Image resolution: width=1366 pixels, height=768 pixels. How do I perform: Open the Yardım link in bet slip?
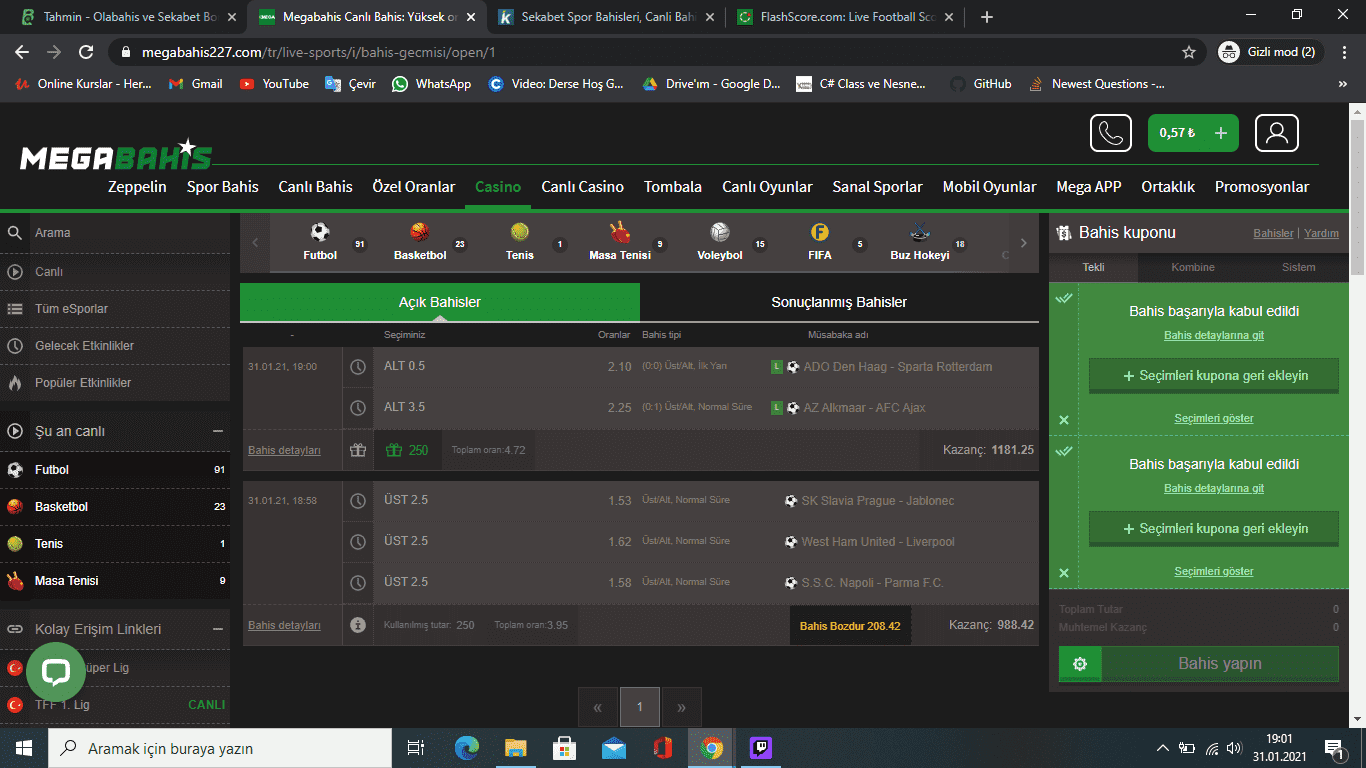tap(1321, 233)
